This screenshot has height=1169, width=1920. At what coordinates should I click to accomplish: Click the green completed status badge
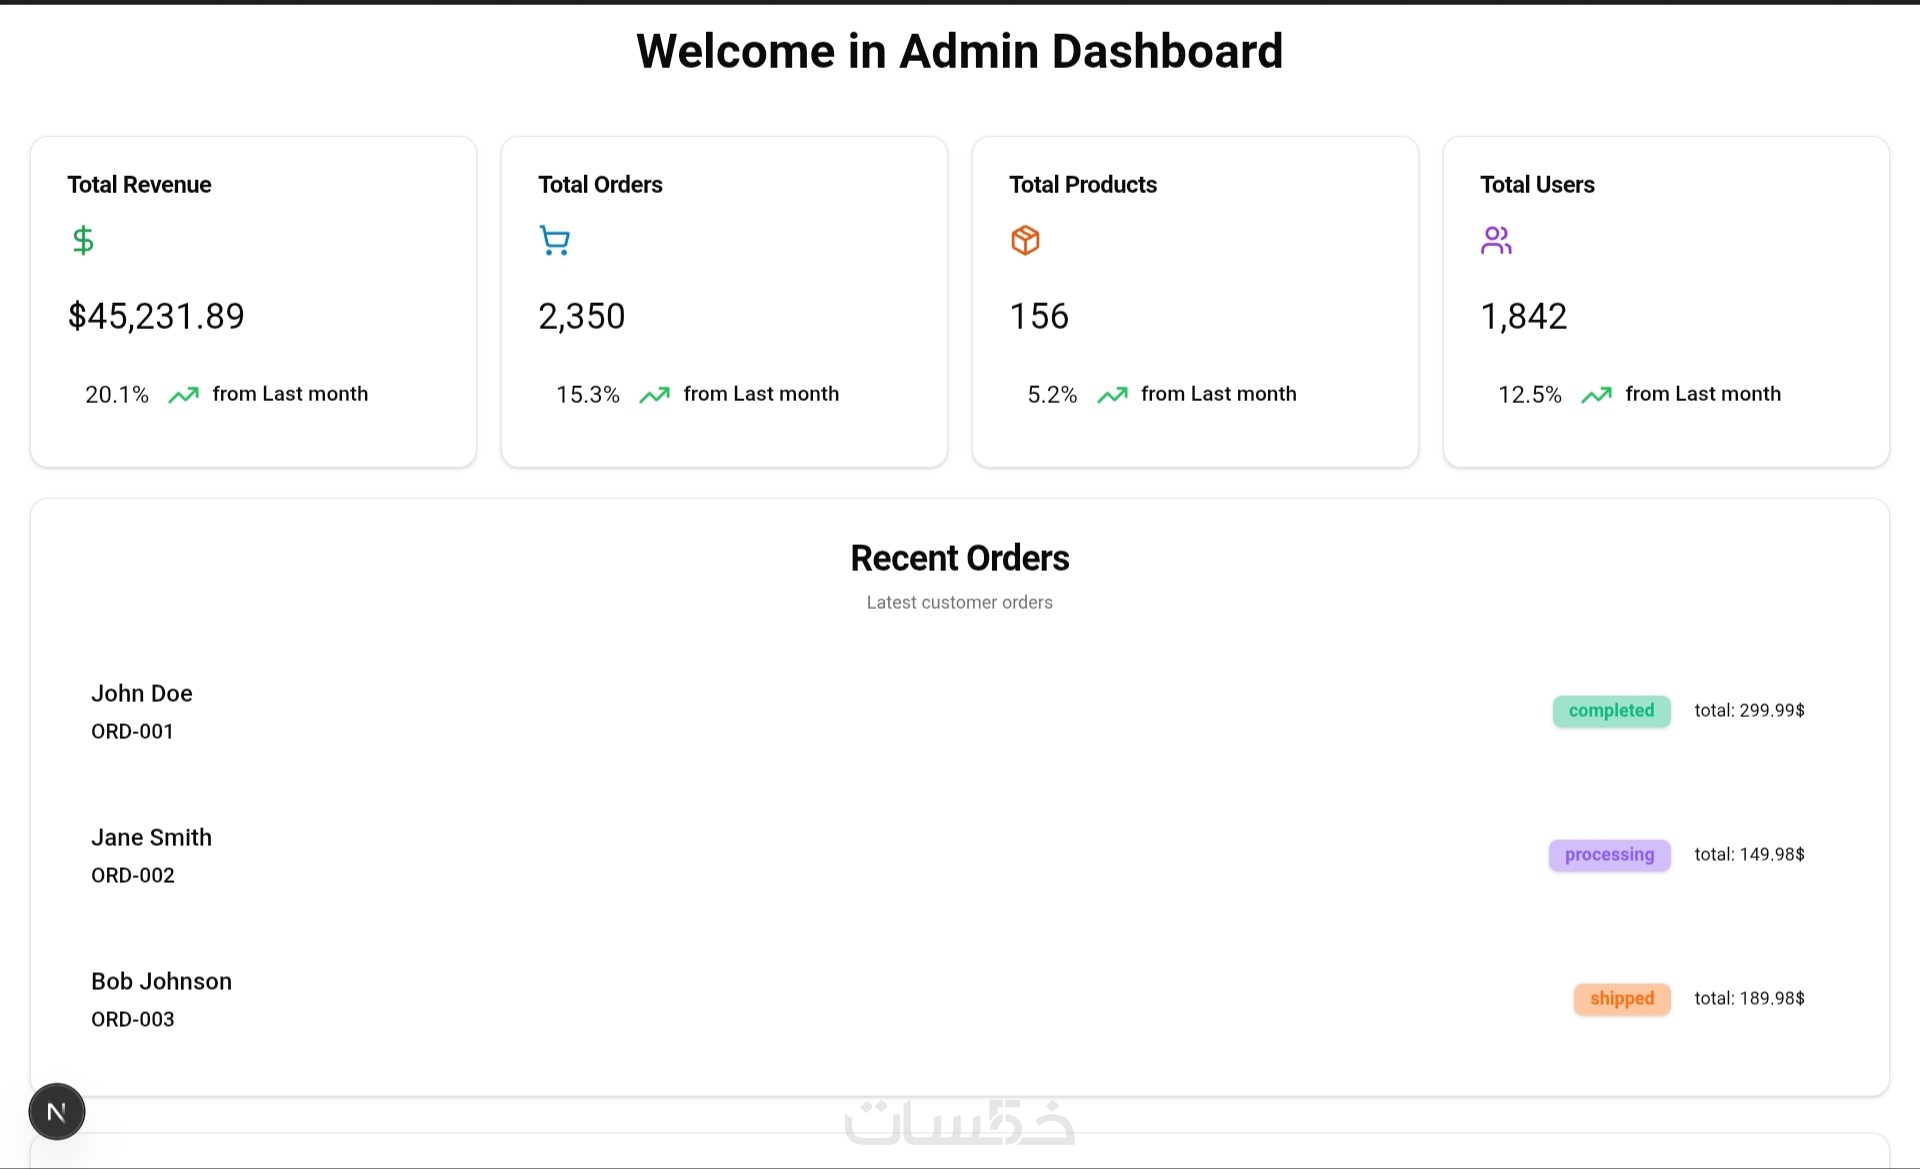(1611, 711)
